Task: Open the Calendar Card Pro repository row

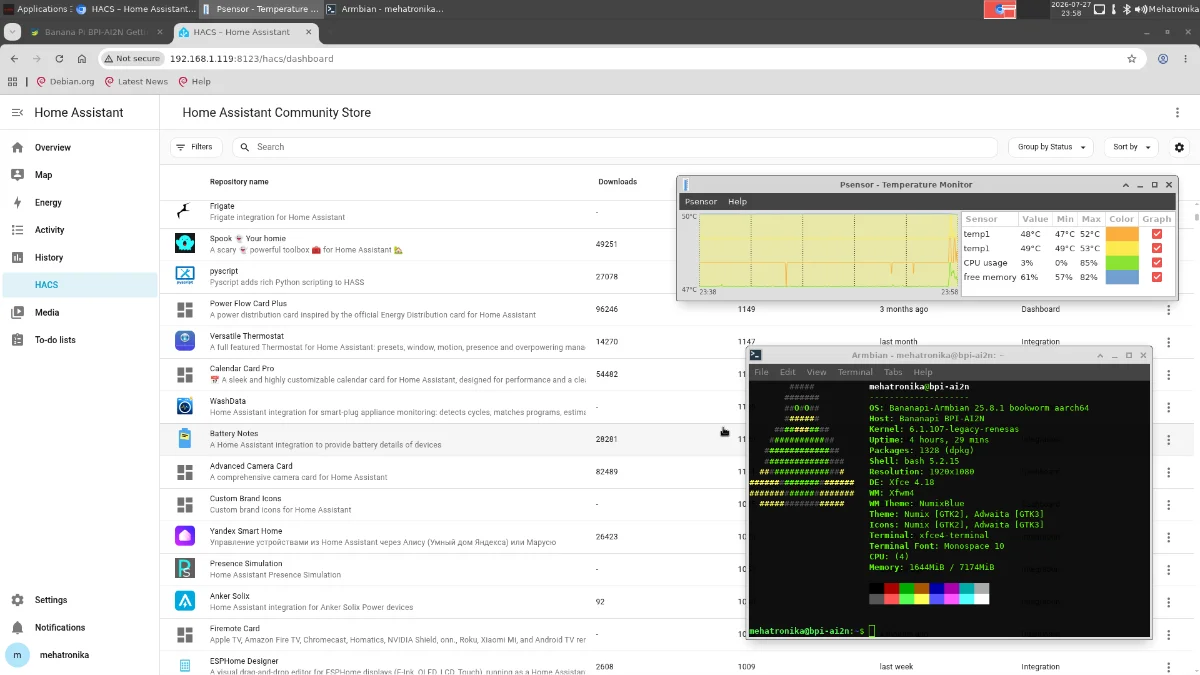Action: coord(678,374)
